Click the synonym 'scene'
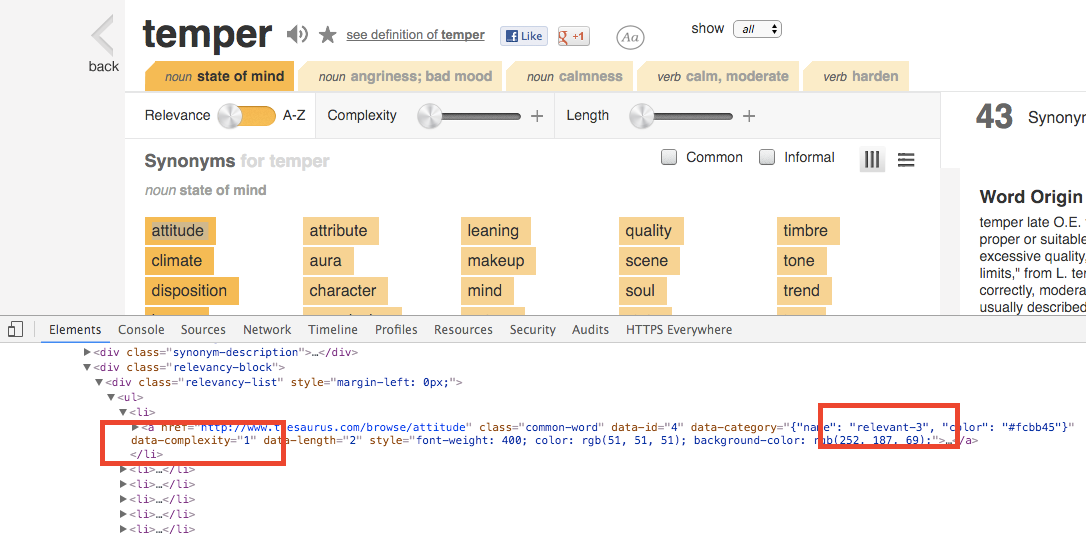 pos(649,261)
